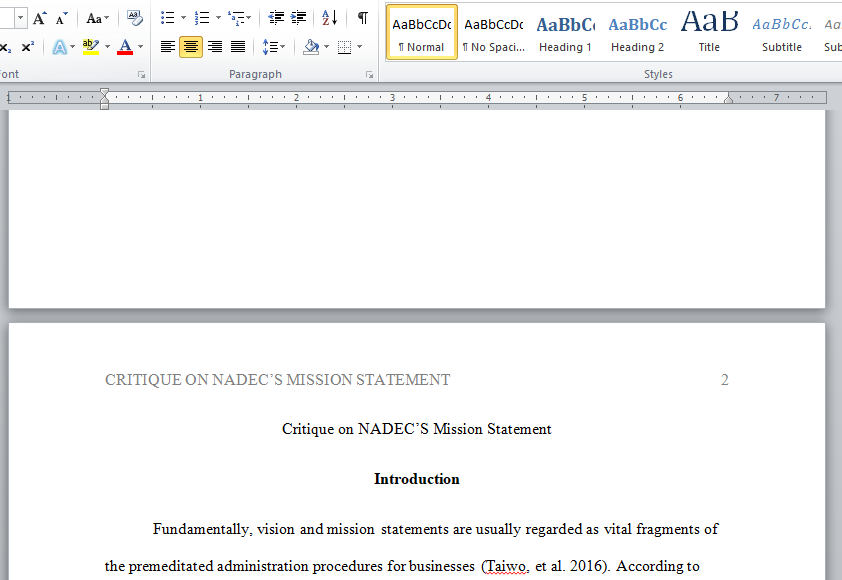The image size is (842, 580).
Task: Open the Text Effects glowing A icon
Action: pos(60,47)
